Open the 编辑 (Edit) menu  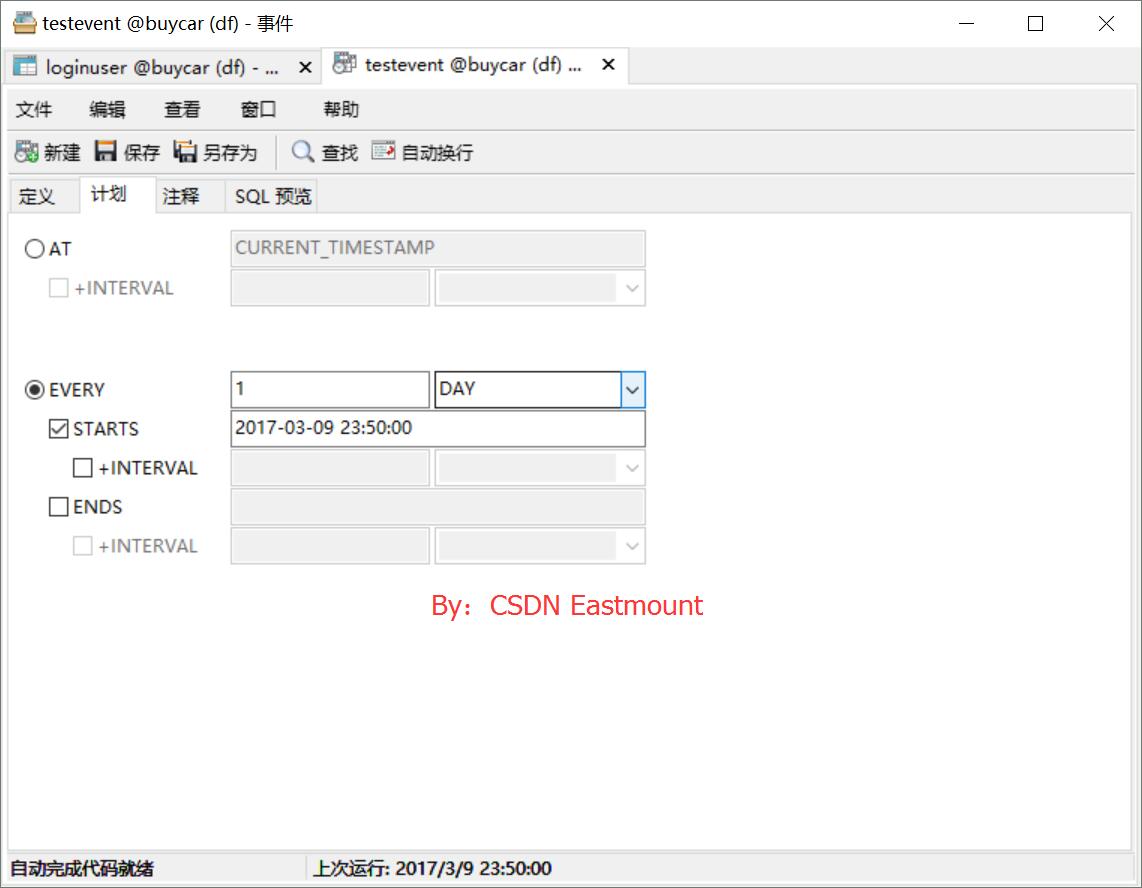click(108, 109)
